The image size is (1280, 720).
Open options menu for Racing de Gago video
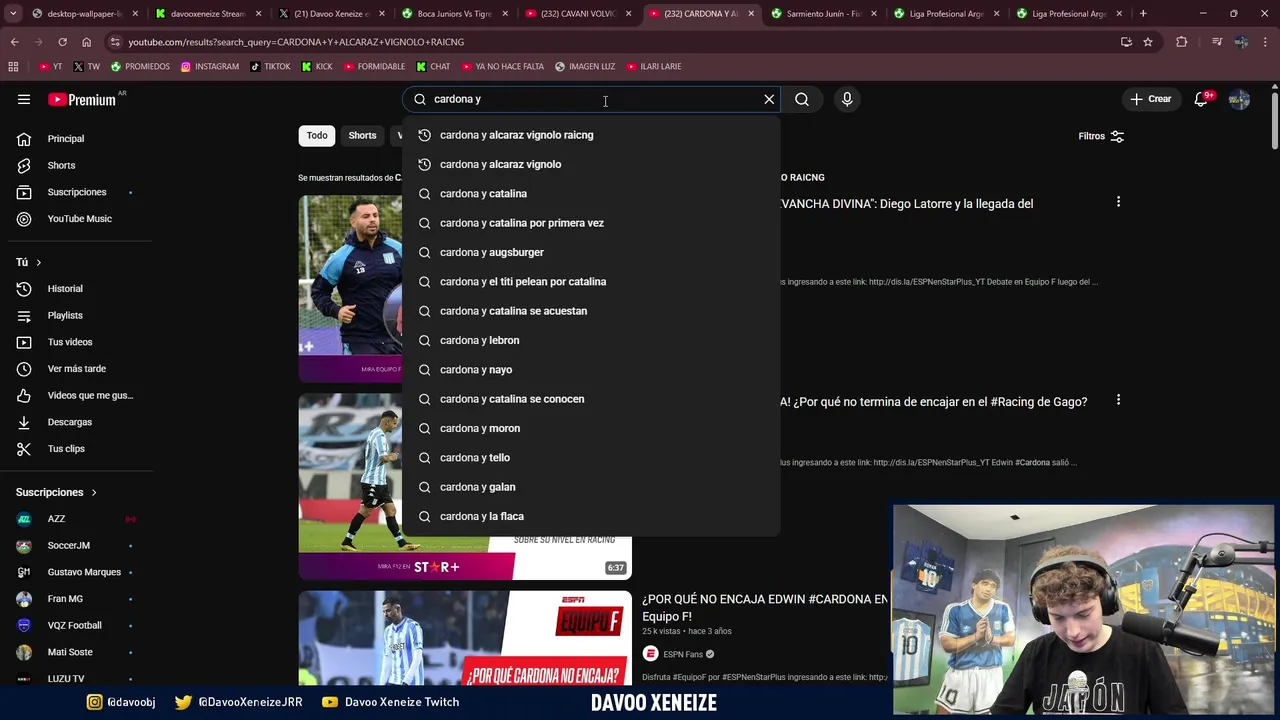tap(1118, 401)
